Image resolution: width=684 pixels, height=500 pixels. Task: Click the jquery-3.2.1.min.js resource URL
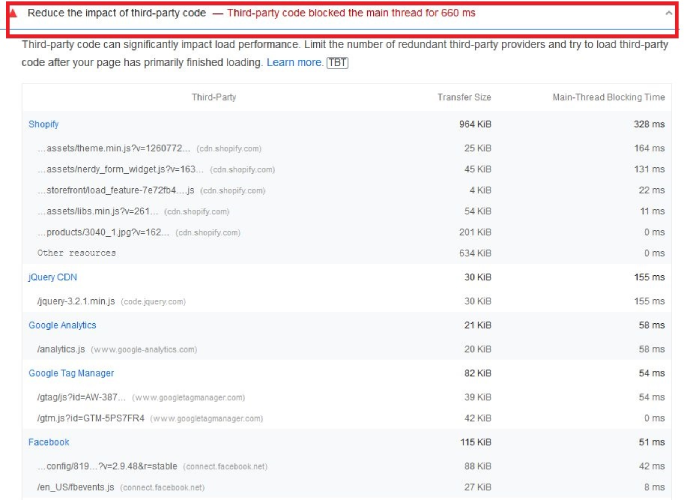(76, 301)
